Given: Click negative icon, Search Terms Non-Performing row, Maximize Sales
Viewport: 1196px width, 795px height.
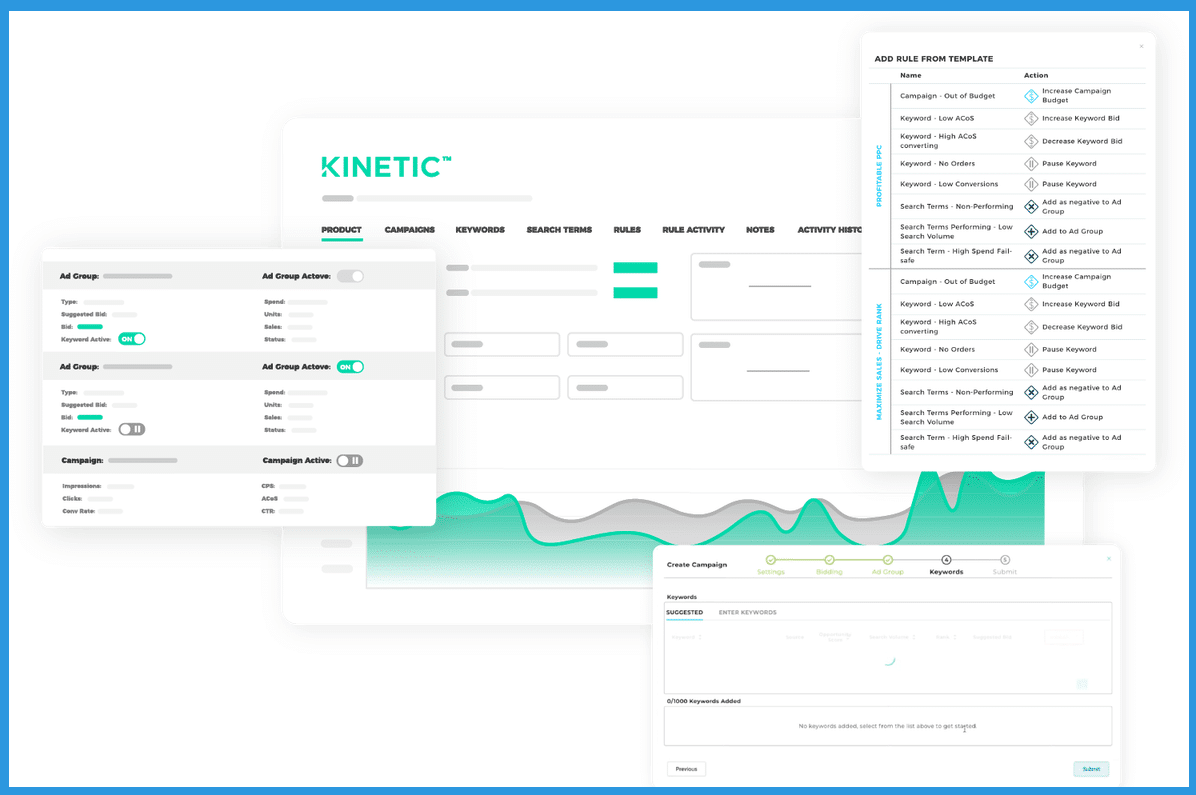Looking at the screenshot, I should tap(1030, 392).
